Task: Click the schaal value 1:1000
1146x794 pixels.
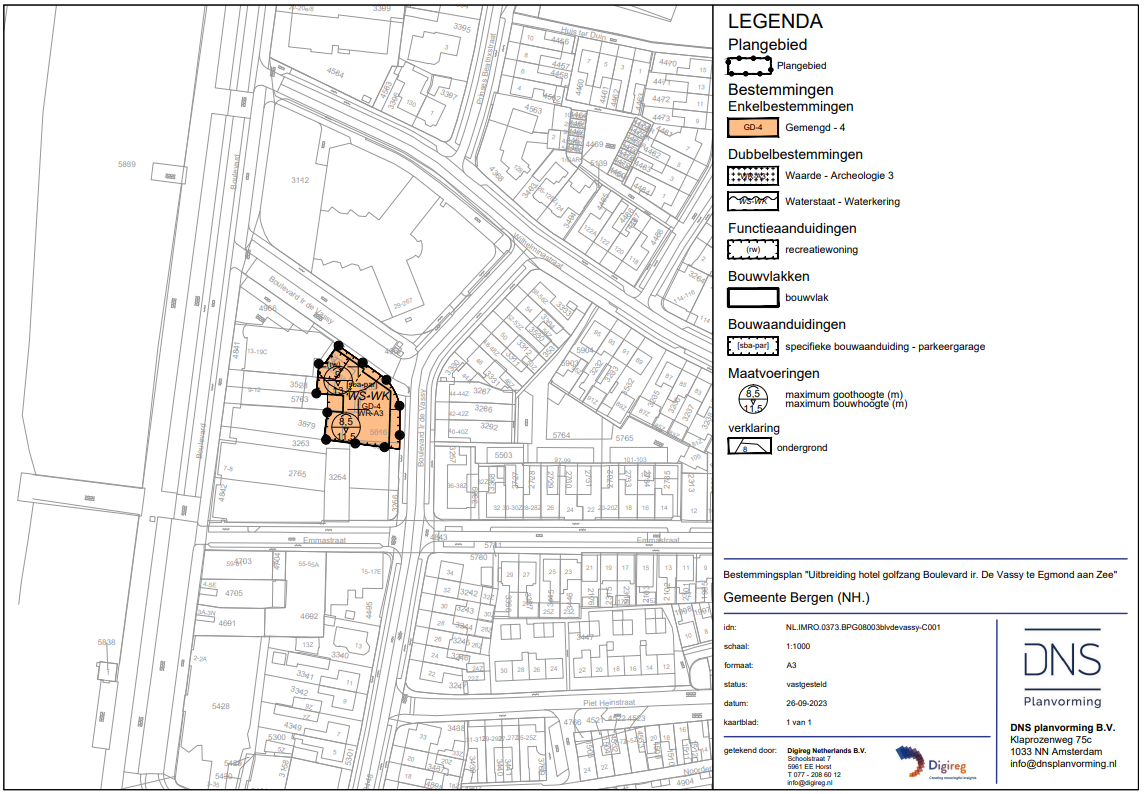Action: point(798,646)
